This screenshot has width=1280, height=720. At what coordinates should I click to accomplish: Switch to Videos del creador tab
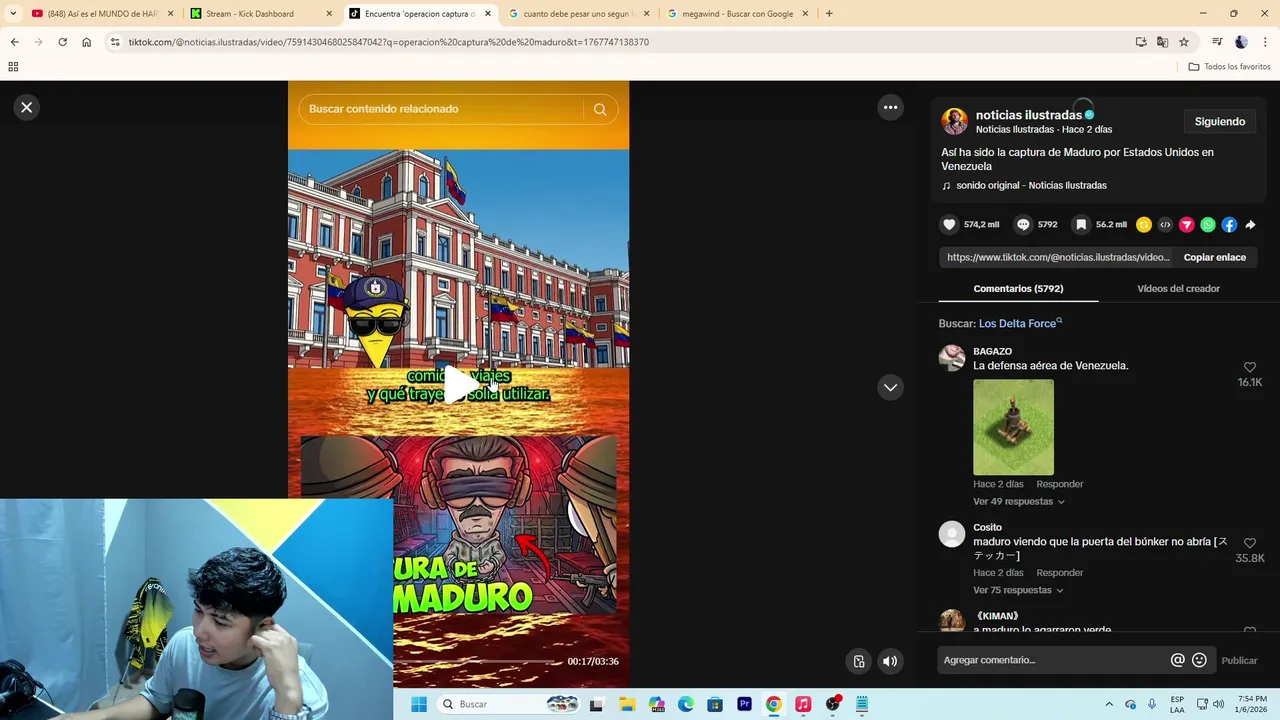coord(1178,288)
